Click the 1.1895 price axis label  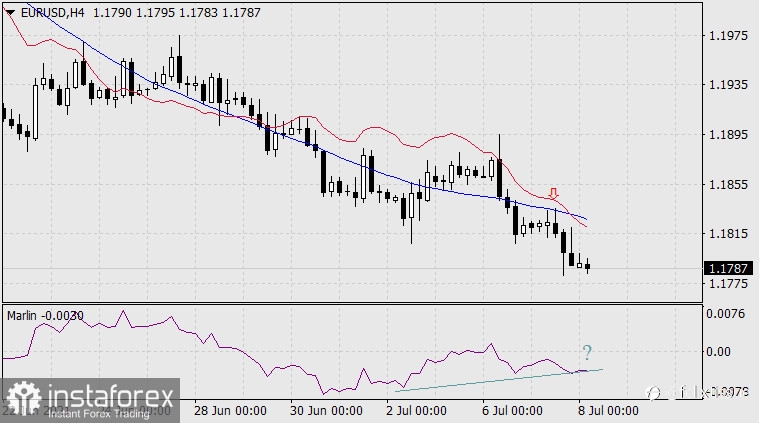[x=728, y=135]
